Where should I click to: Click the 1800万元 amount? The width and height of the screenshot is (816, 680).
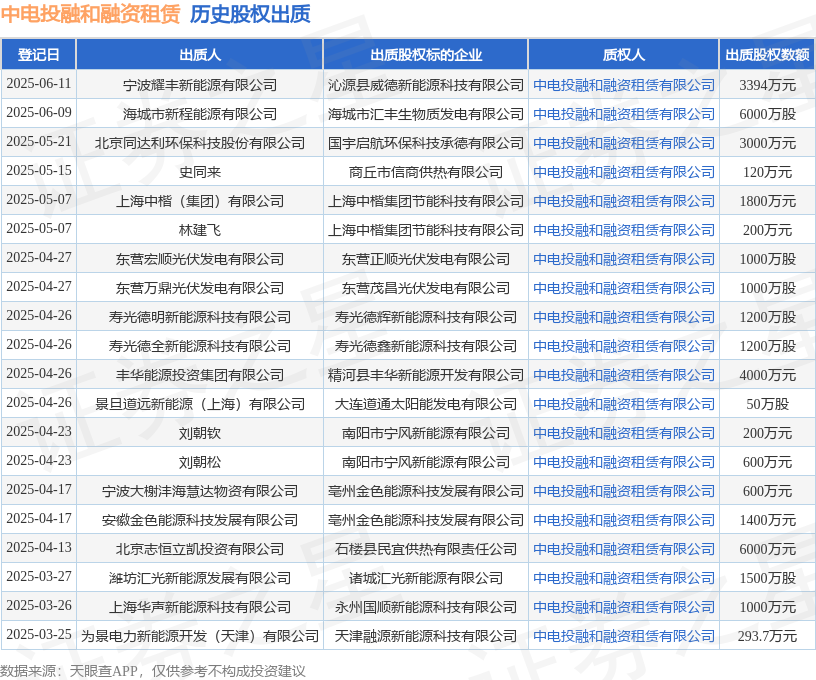768,201
